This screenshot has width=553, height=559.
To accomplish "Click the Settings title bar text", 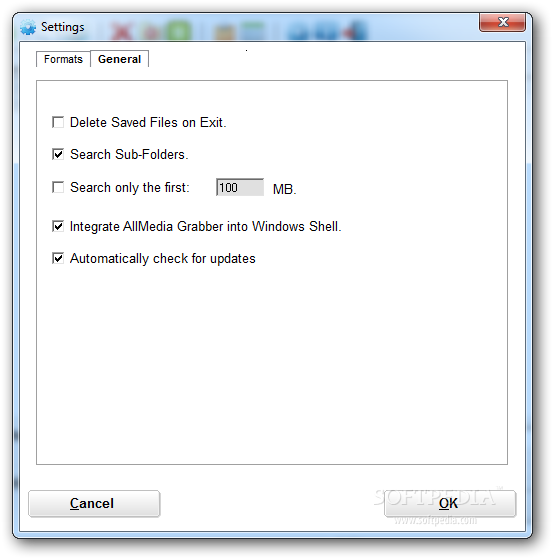I will 63,27.
